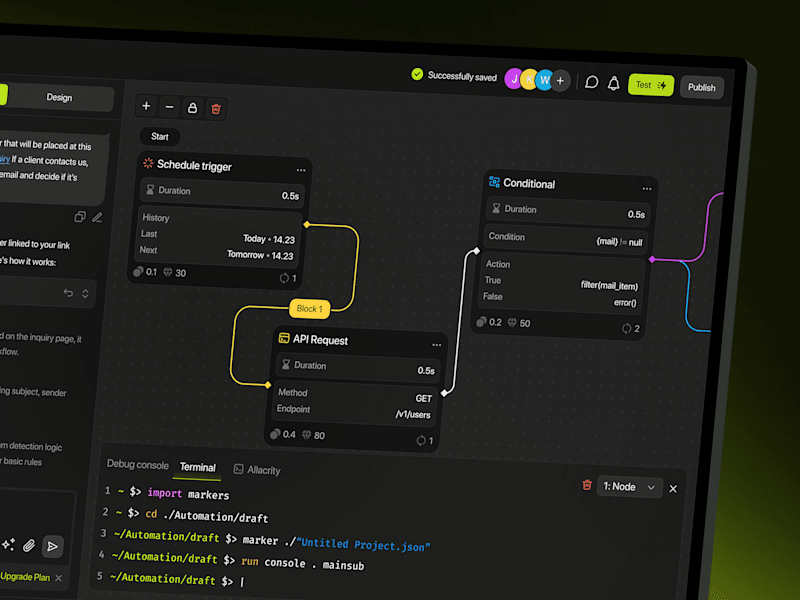800x600 pixels.
Task: Click the API Request Duration row
Action: point(357,367)
